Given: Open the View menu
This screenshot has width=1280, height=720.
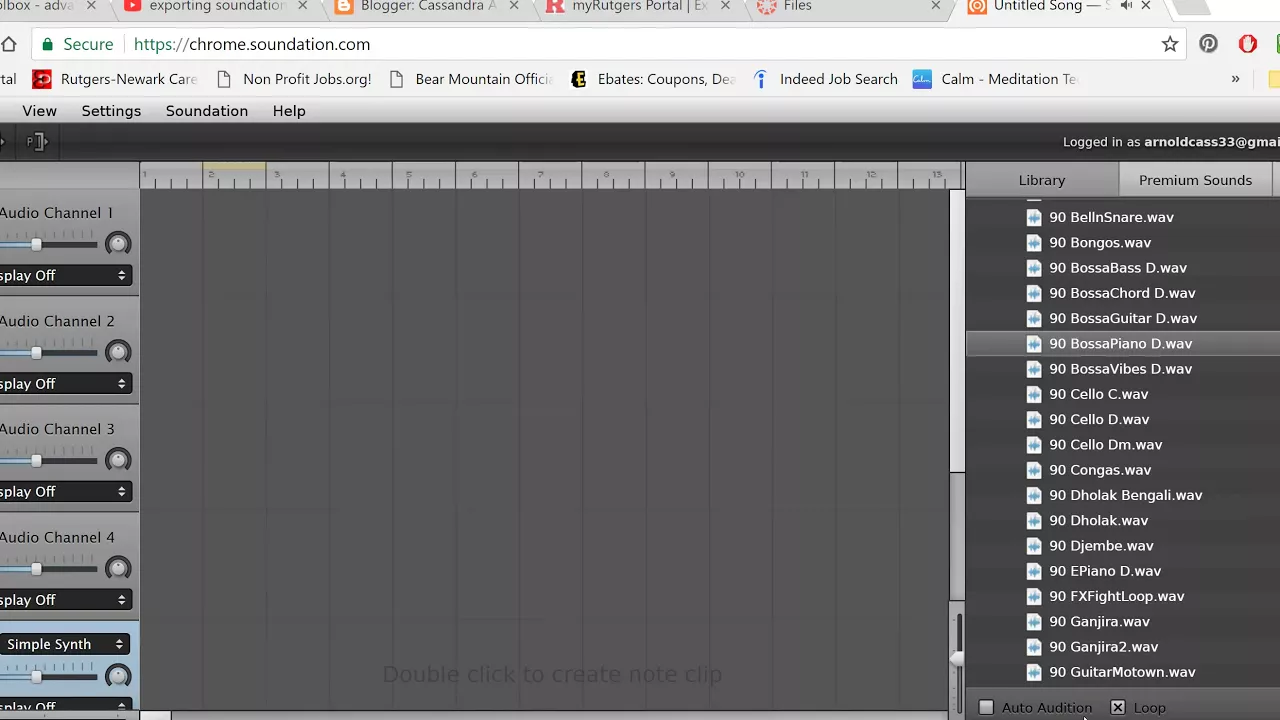Looking at the screenshot, I should (39, 111).
